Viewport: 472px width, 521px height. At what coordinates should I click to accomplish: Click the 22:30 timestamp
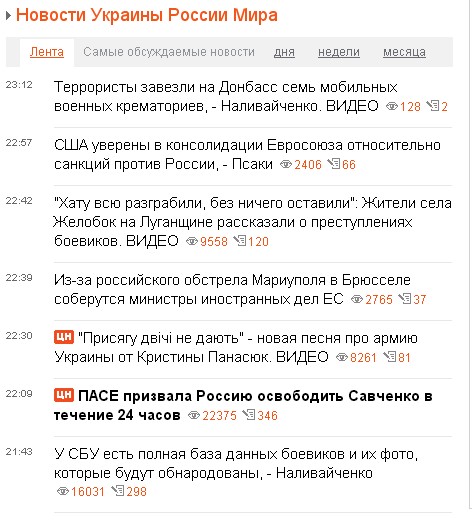19,335
